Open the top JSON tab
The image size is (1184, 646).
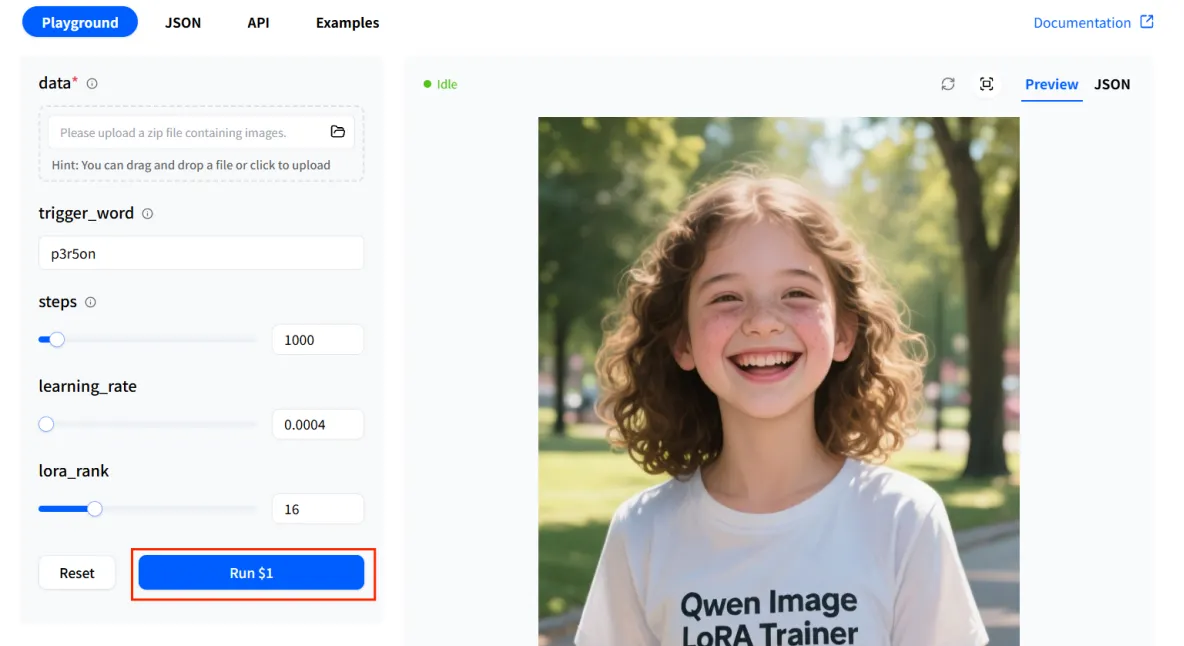183,23
